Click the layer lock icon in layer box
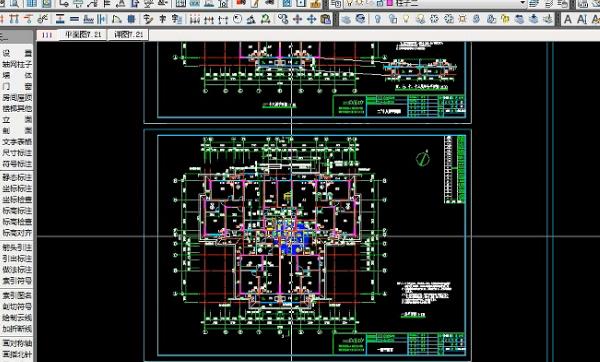 pos(380,3)
